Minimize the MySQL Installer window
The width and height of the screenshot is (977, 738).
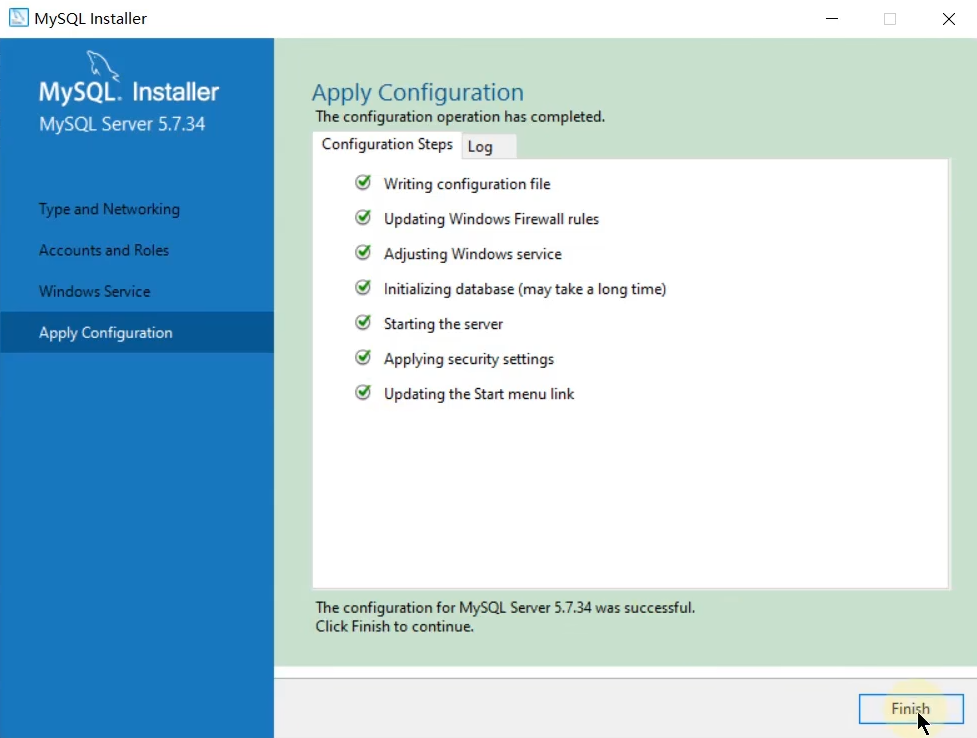[832, 19]
